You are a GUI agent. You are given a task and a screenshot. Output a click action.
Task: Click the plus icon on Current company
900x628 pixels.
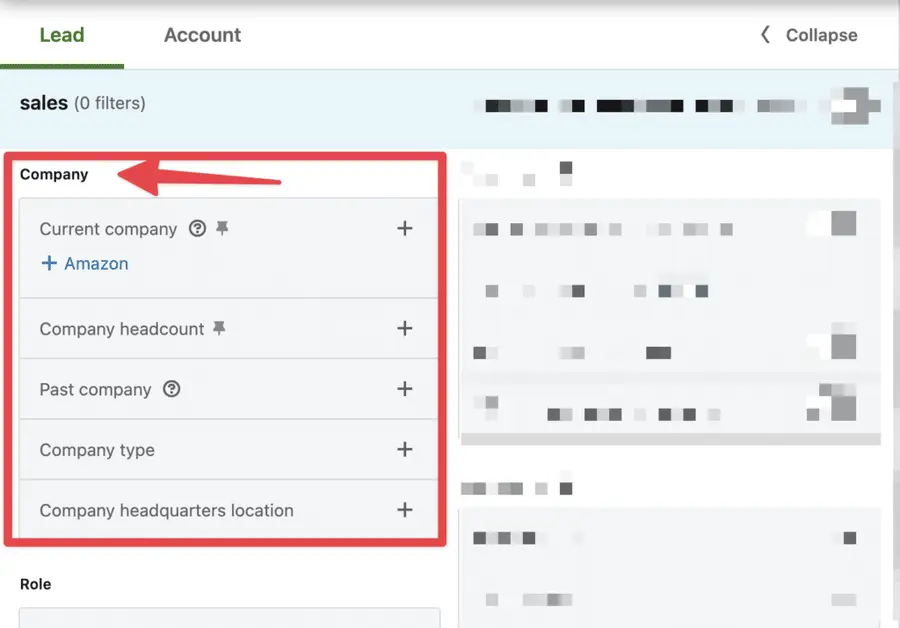[405, 228]
